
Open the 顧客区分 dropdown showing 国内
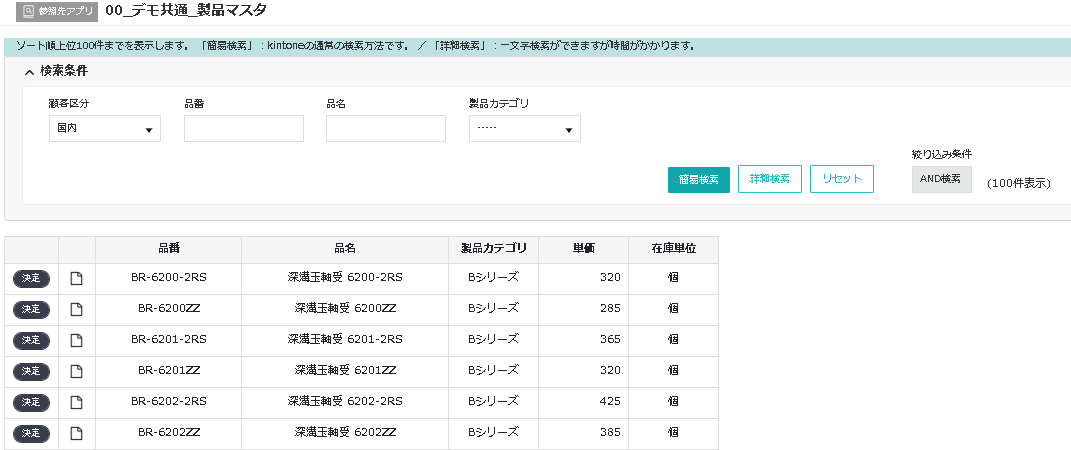tap(104, 129)
